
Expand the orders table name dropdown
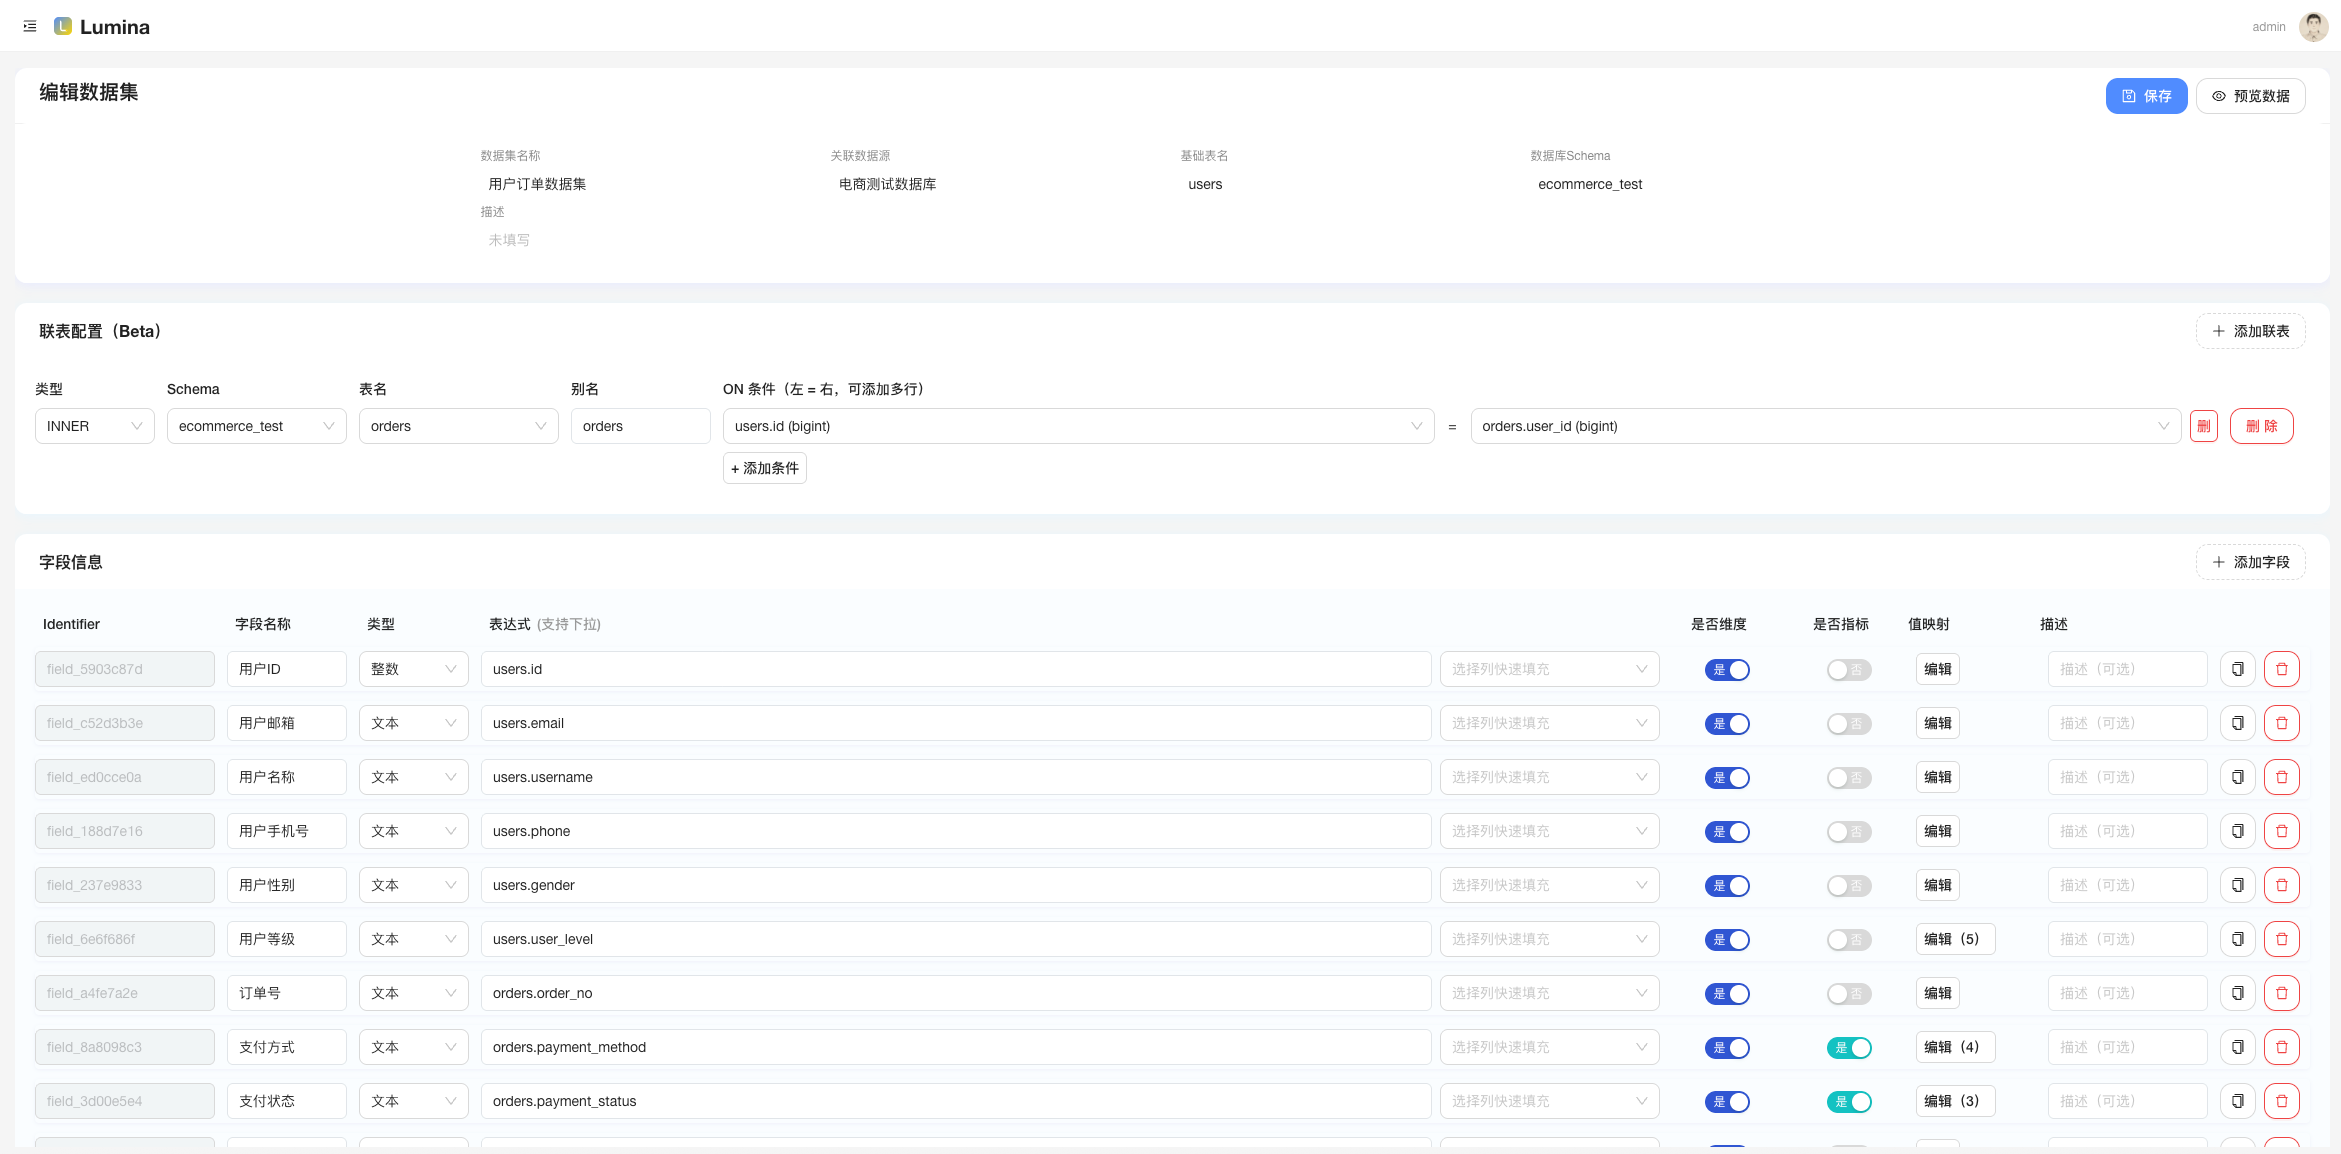458,426
